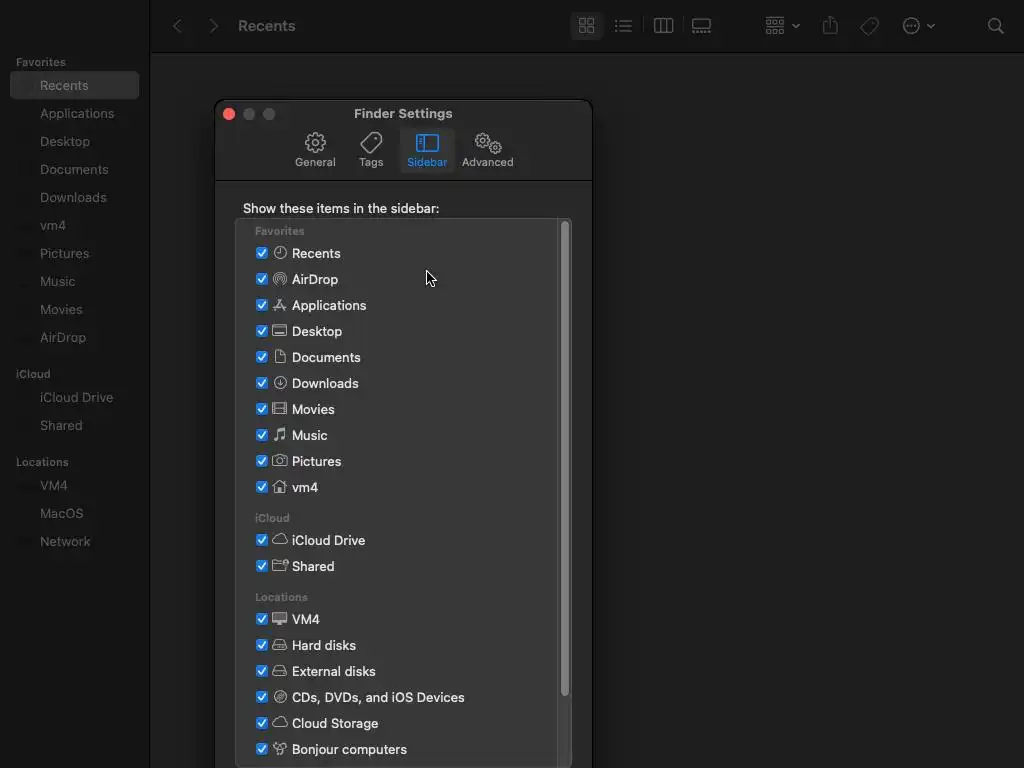This screenshot has width=1024, height=768.
Task: Close the Finder Settings window
Action: coord(229,114)
